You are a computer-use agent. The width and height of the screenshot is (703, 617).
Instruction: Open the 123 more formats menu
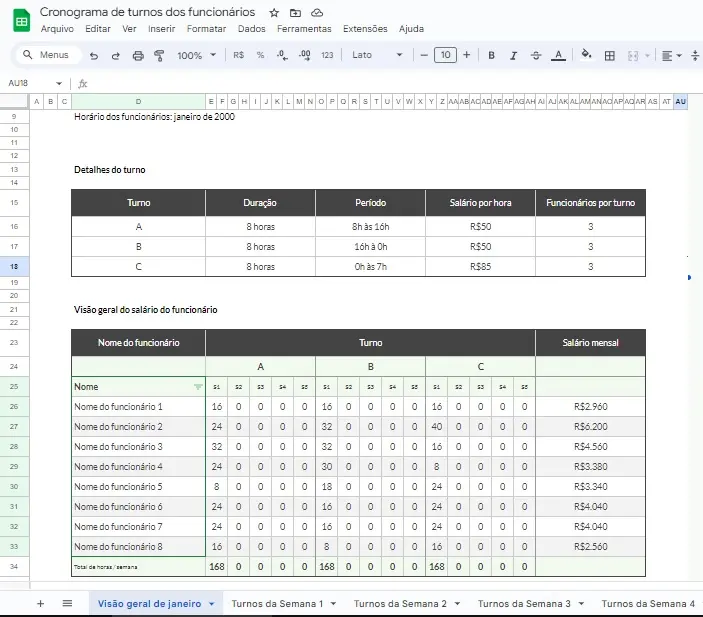point(327,55)
